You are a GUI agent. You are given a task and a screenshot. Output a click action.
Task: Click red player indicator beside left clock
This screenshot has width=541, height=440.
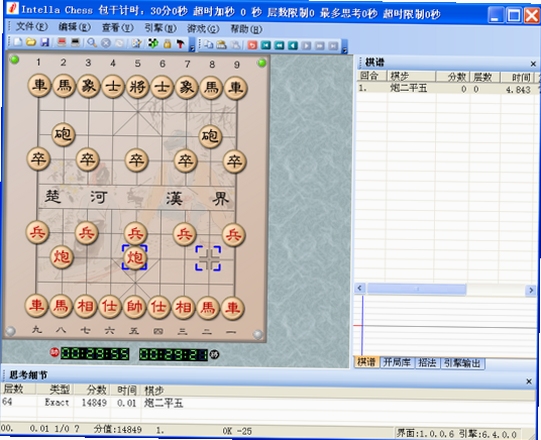pyautogui.click(x=54, y=352)
